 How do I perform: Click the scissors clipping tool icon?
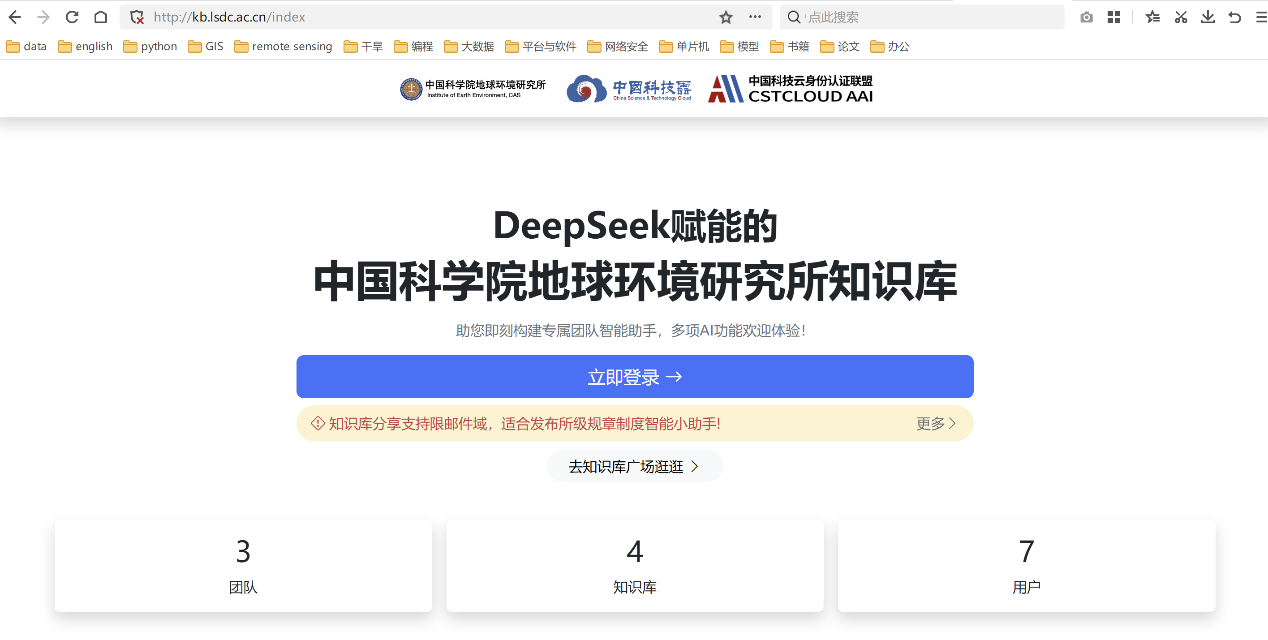tap(1180, 17)
